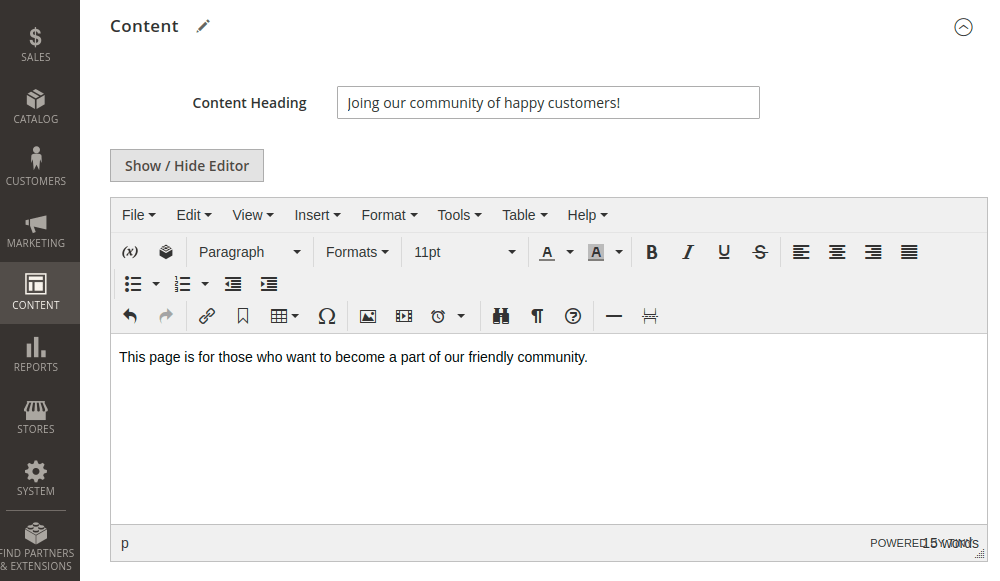Toggle underline formatting
1000x581 pixels.
click(x=724, y=252)
